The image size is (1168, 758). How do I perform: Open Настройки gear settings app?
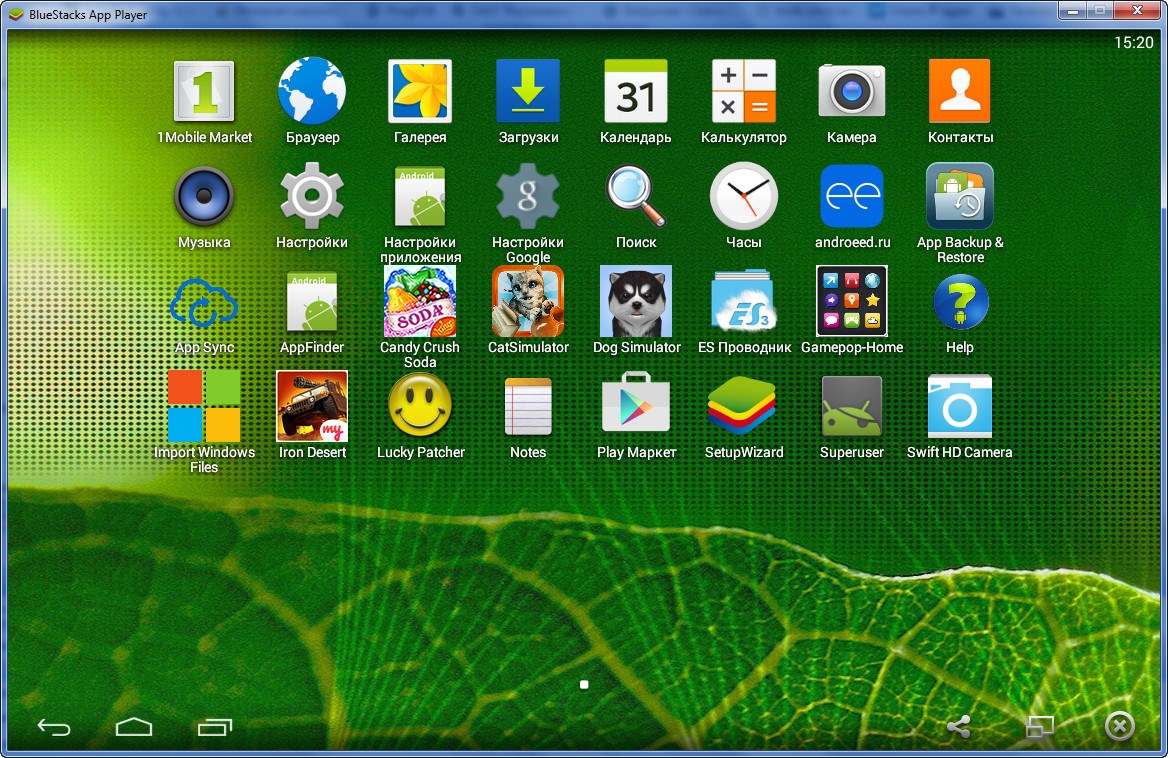312,197
